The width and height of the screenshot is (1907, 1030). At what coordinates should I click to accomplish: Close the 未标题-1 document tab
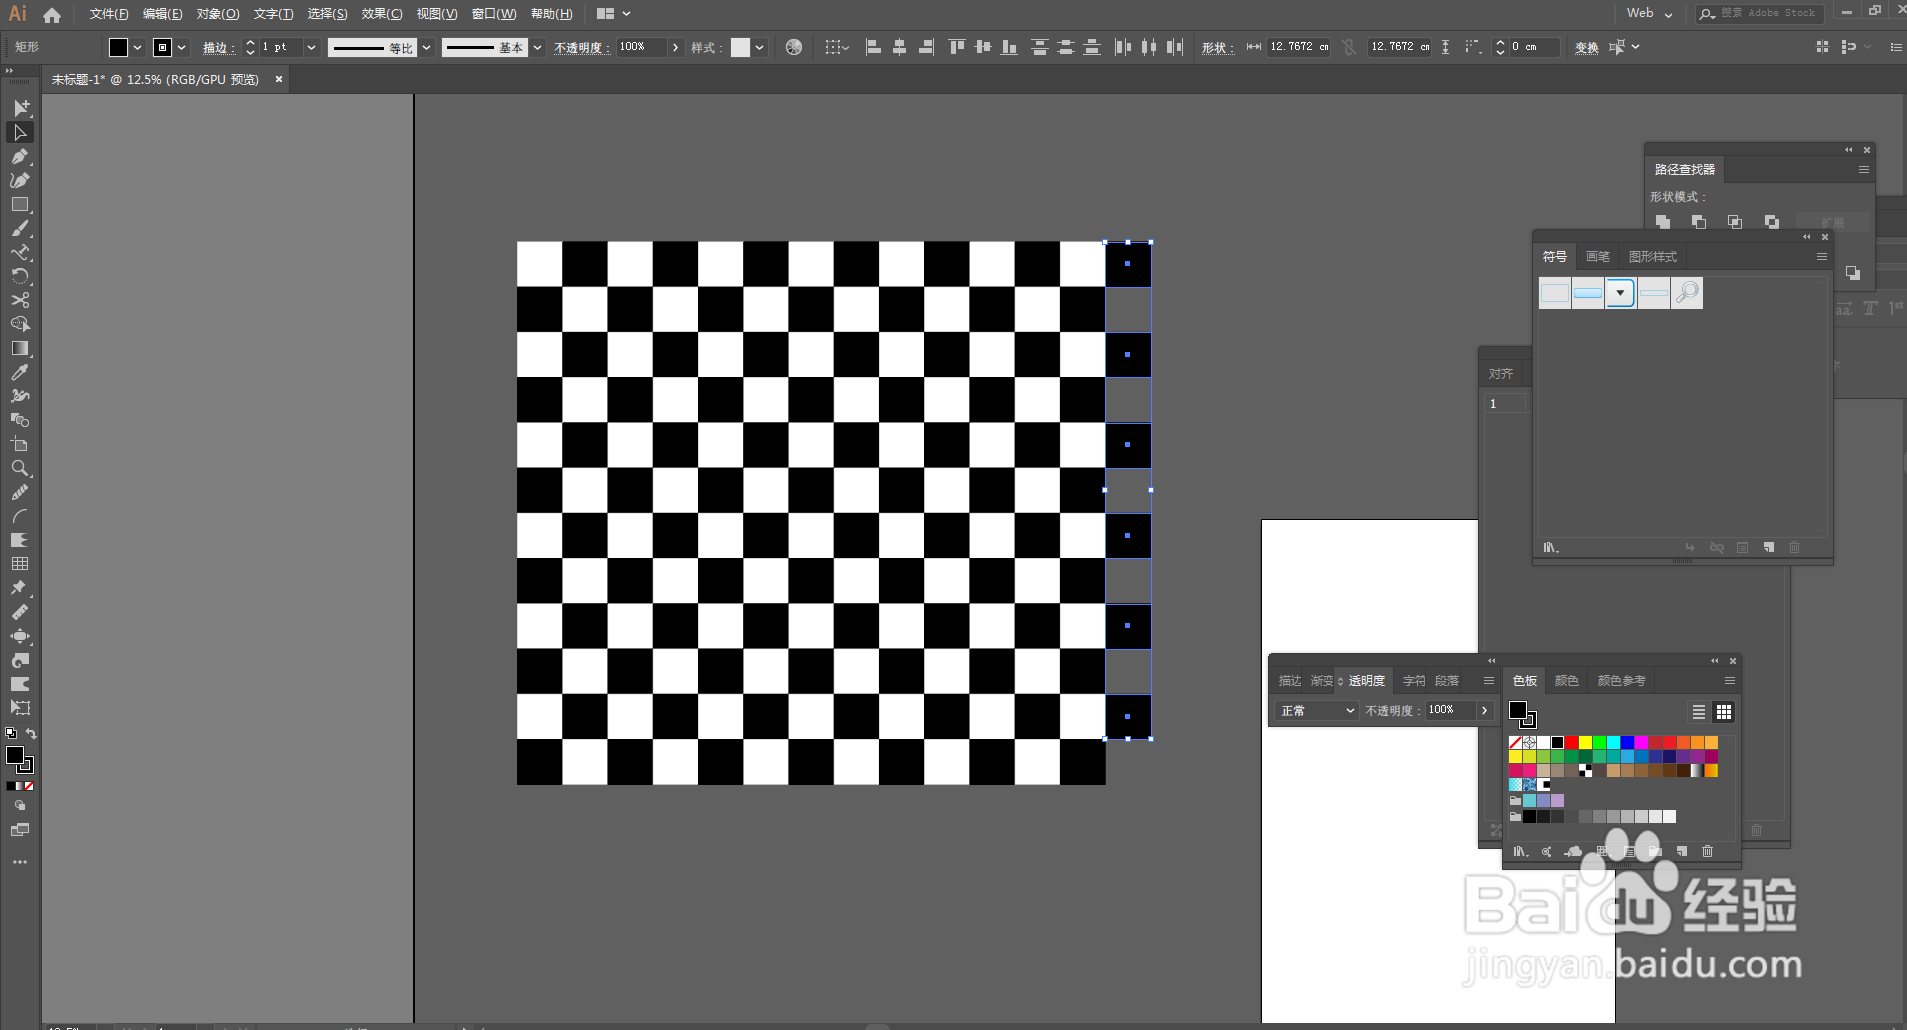tap(279, 79)
